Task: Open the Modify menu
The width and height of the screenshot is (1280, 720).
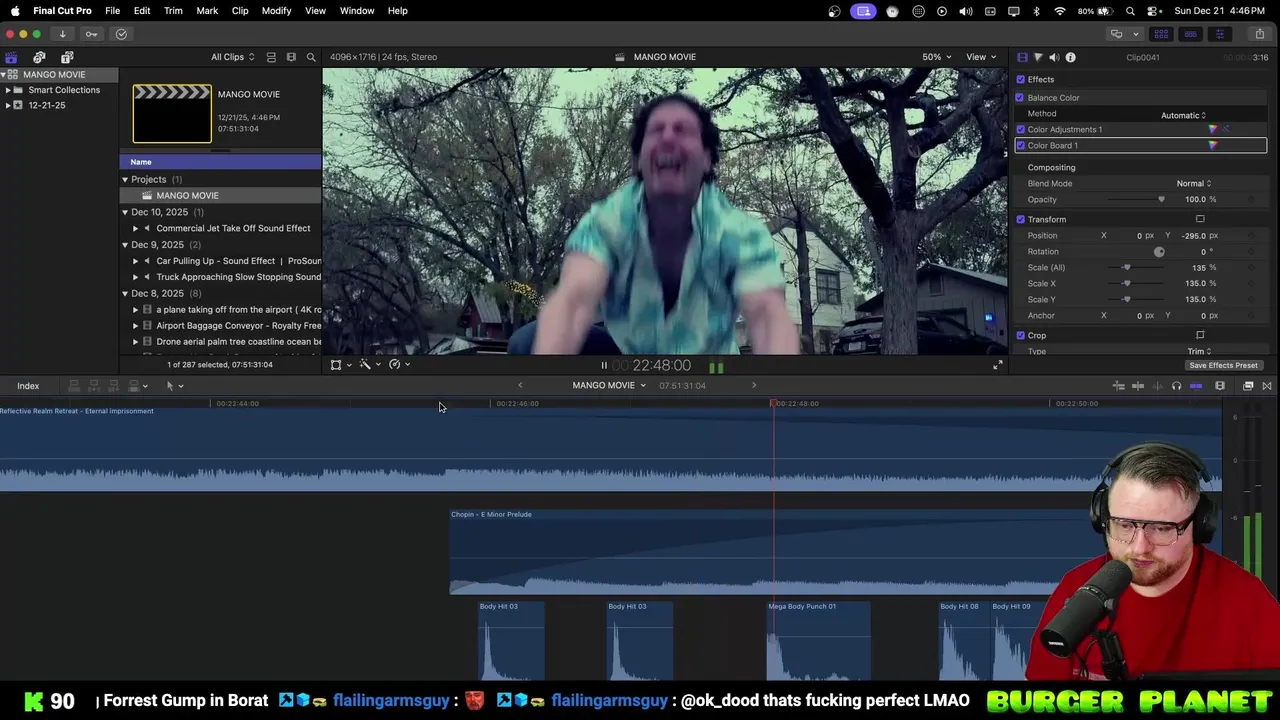Action: tap(276, 11)
